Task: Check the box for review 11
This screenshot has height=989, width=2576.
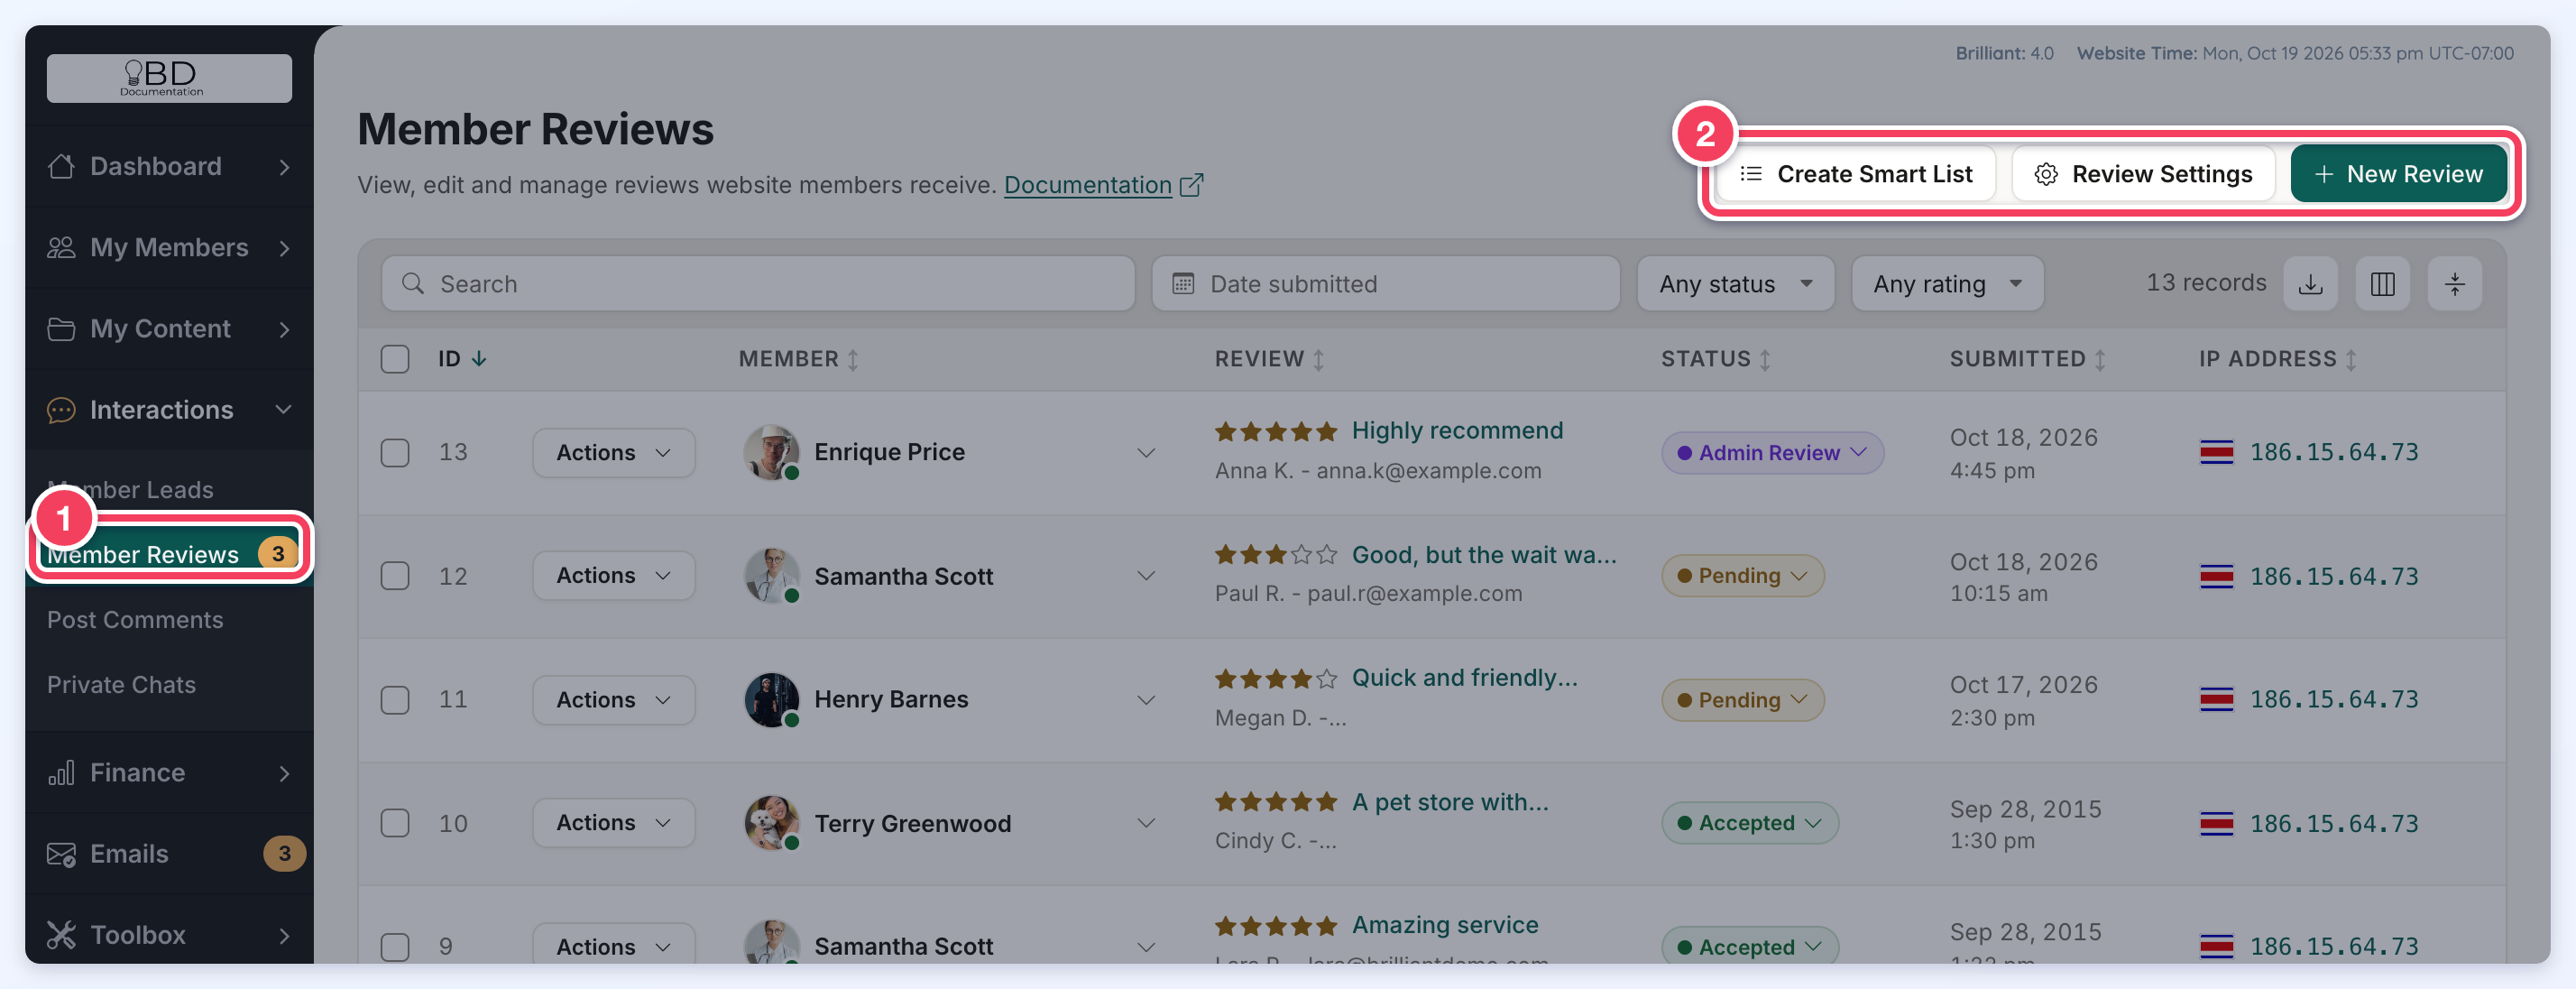Action: [395, 699]
